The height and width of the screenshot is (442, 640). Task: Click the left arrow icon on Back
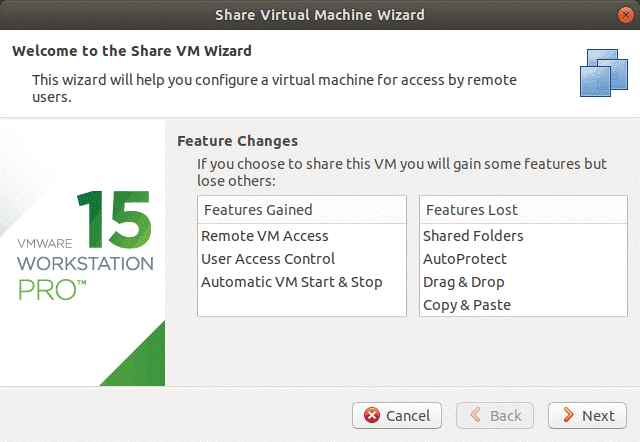point(475,415)
